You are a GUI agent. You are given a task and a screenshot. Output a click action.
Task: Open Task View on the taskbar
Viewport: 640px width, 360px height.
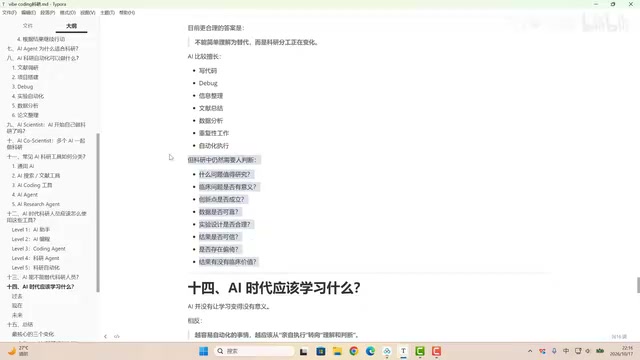click(303, 351)
